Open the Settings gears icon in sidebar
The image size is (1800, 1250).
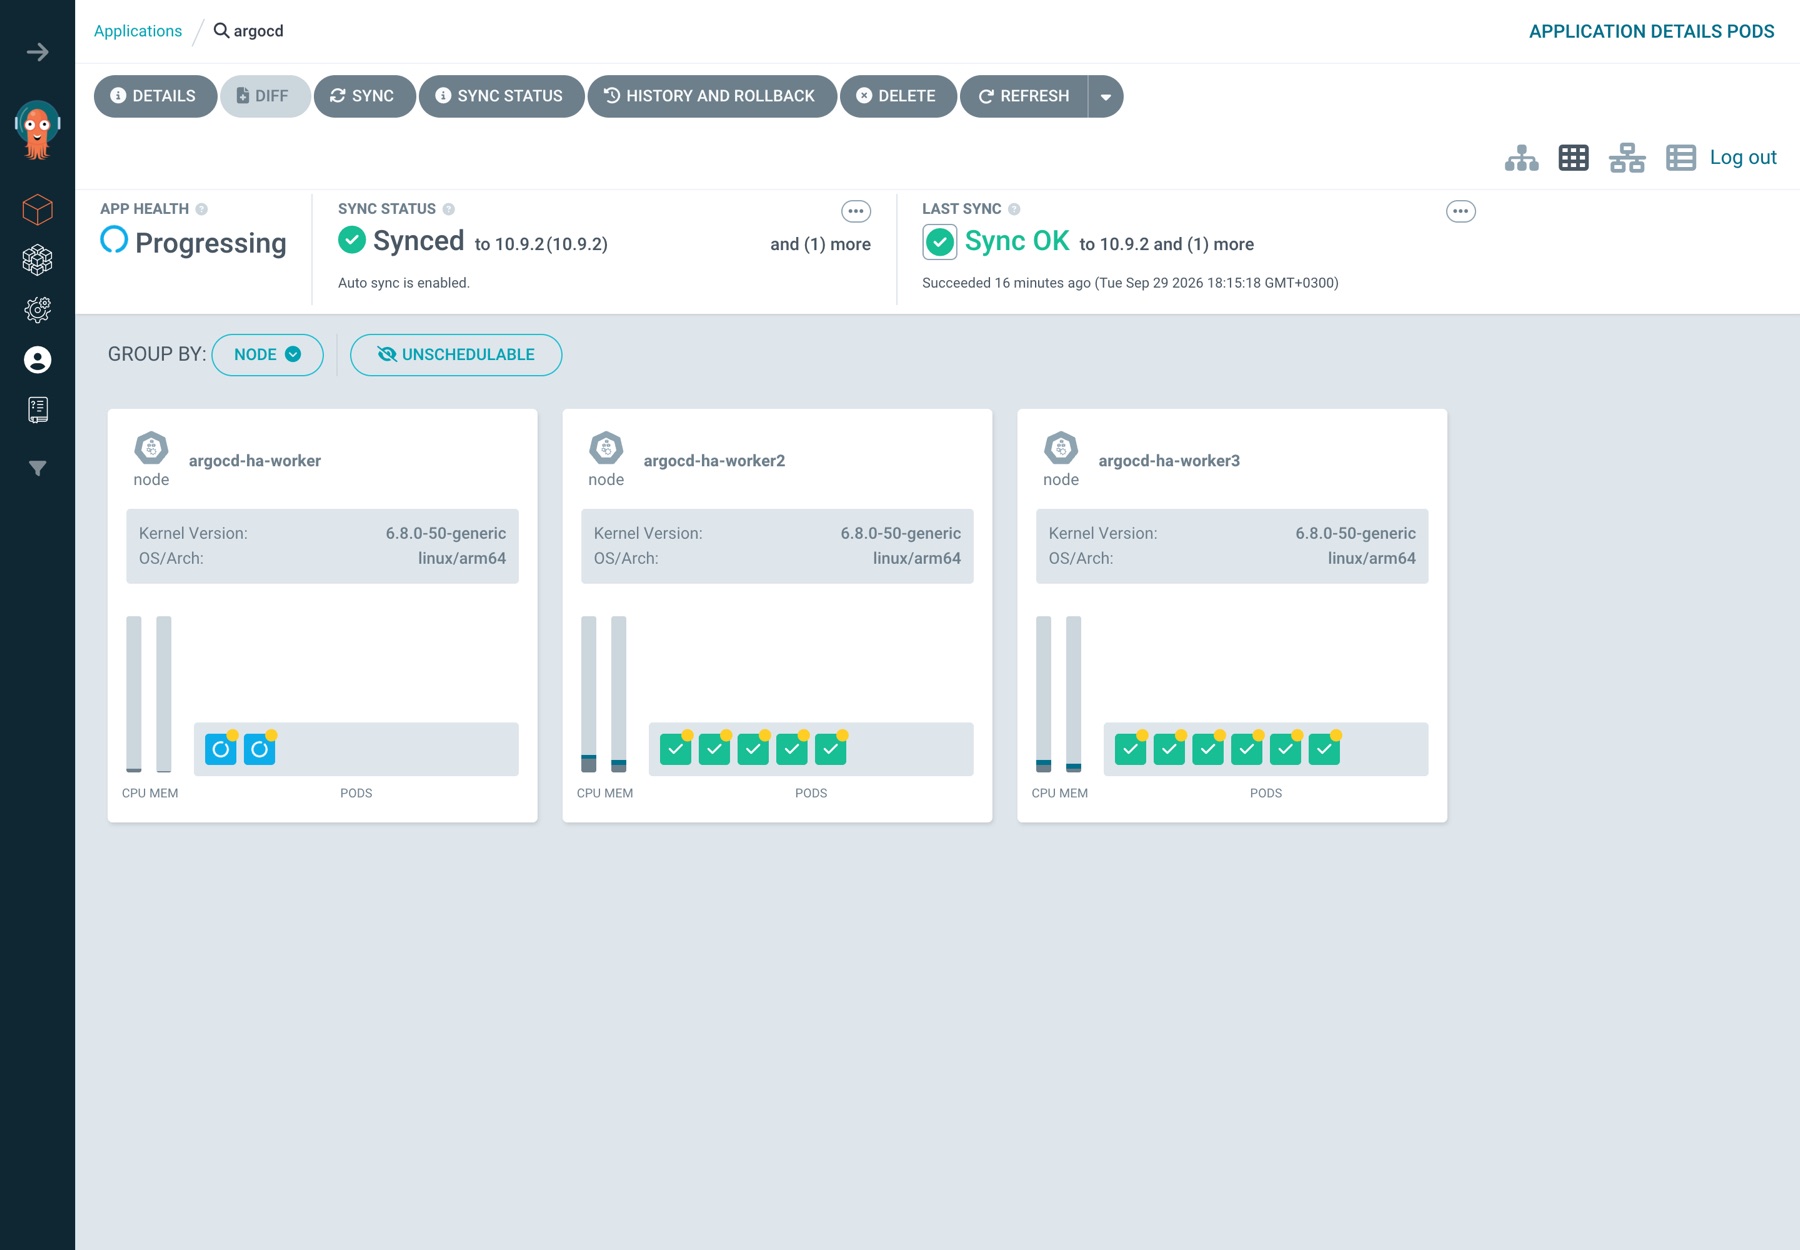(x=38, y=310)
